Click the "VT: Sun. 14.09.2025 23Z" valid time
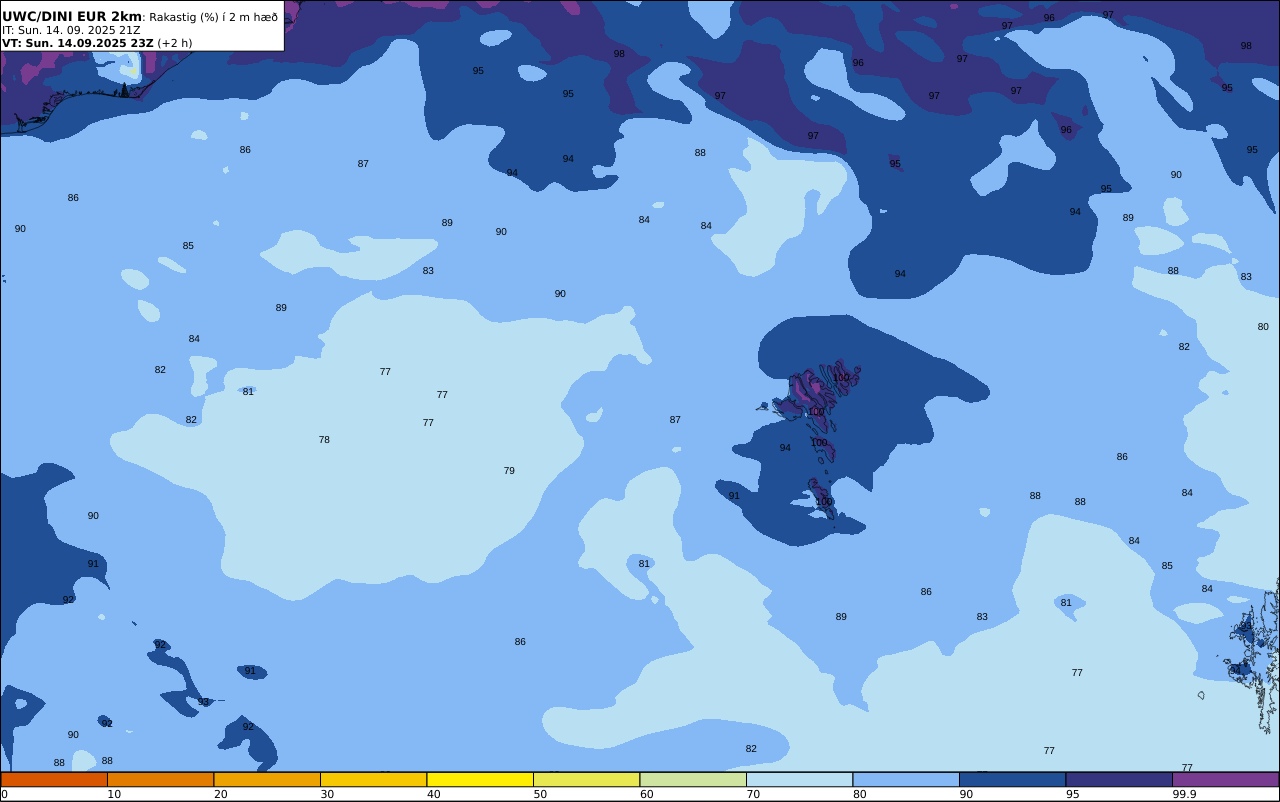This screenshot has width=1280, height=802. [77, 43]
